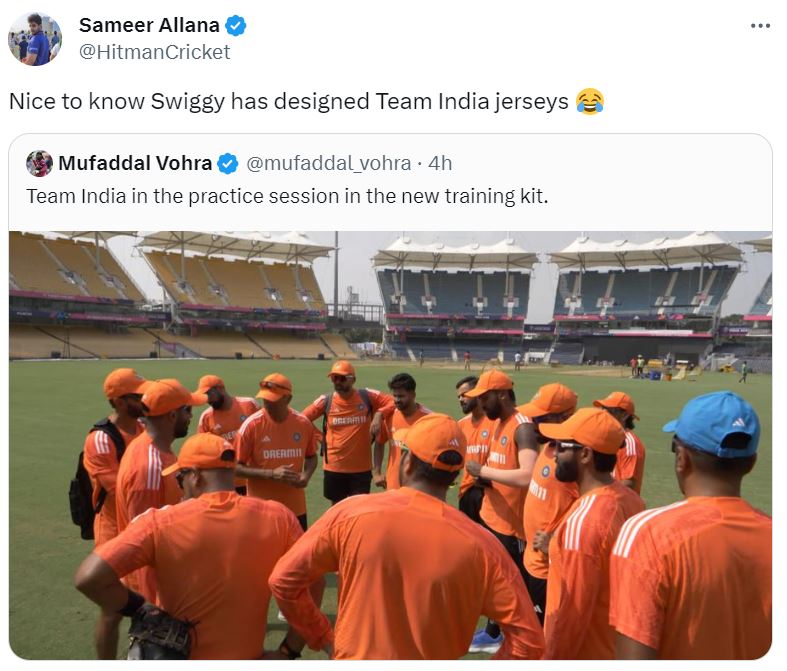Click verified badge next to Sameer Allana
Viewport: 787px width, 671px height.
[236, 26]
